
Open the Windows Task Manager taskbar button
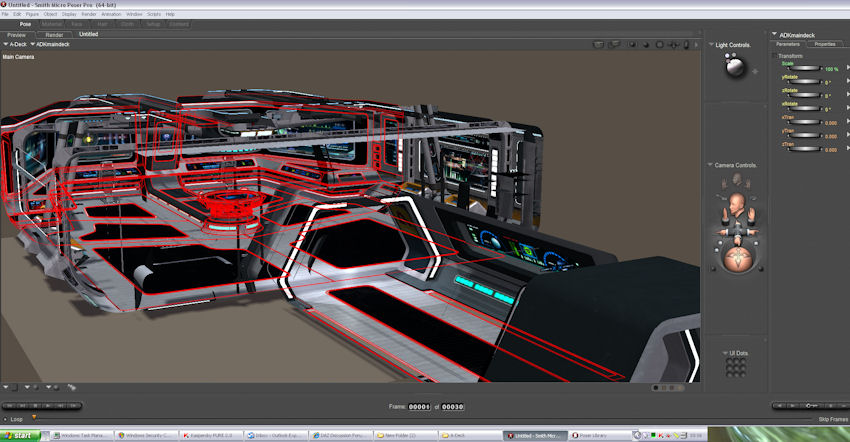point(83,436)
